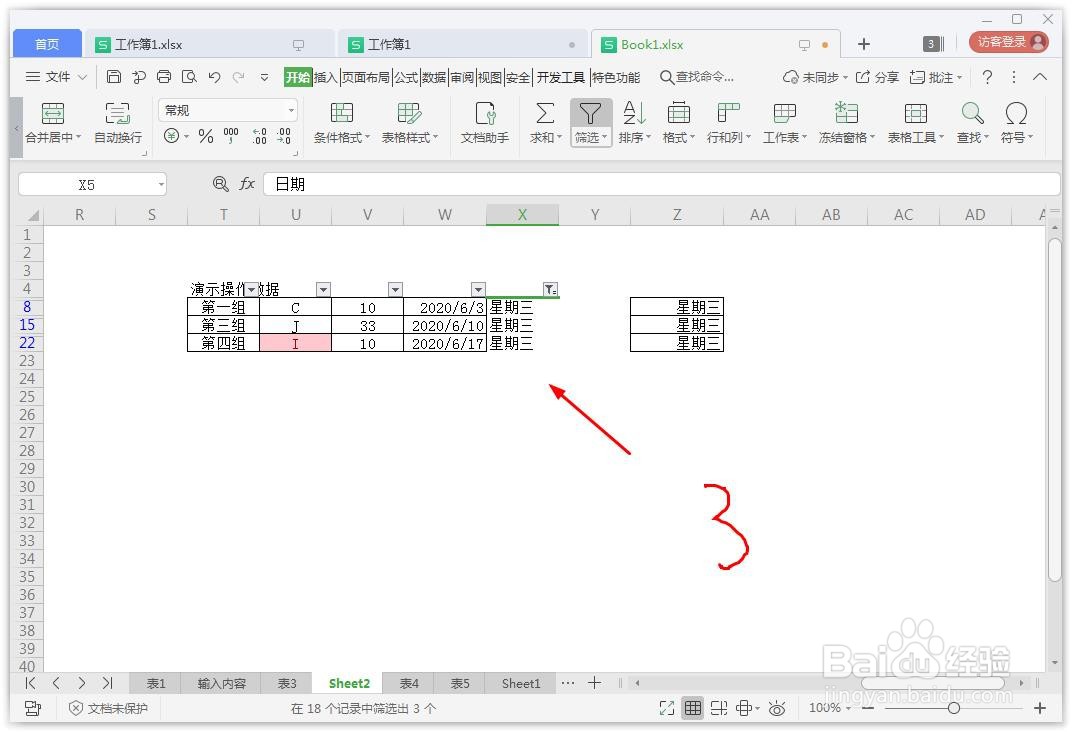Open filter dropdown on column W header
This screenshot has height=732, width=1072.
coord(479,290)
